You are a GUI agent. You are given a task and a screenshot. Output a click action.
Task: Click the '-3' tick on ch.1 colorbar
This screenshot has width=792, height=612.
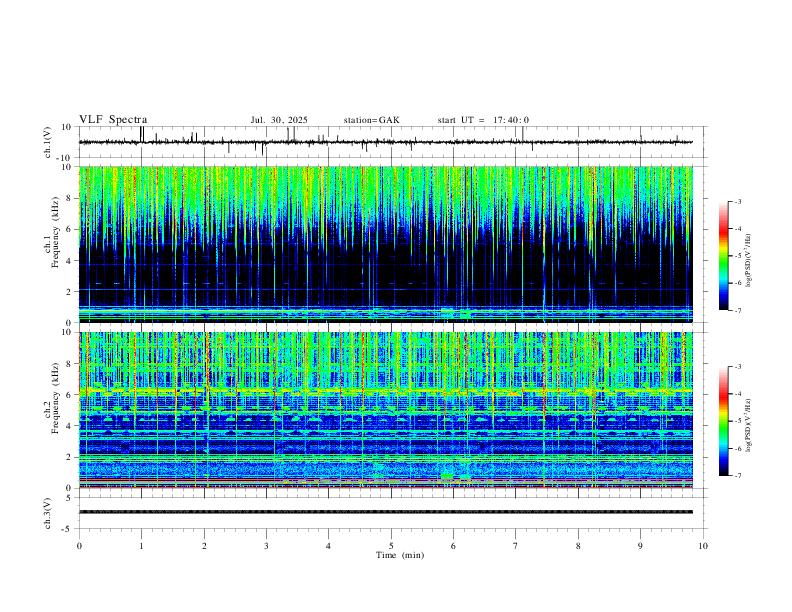coord(737,201)
